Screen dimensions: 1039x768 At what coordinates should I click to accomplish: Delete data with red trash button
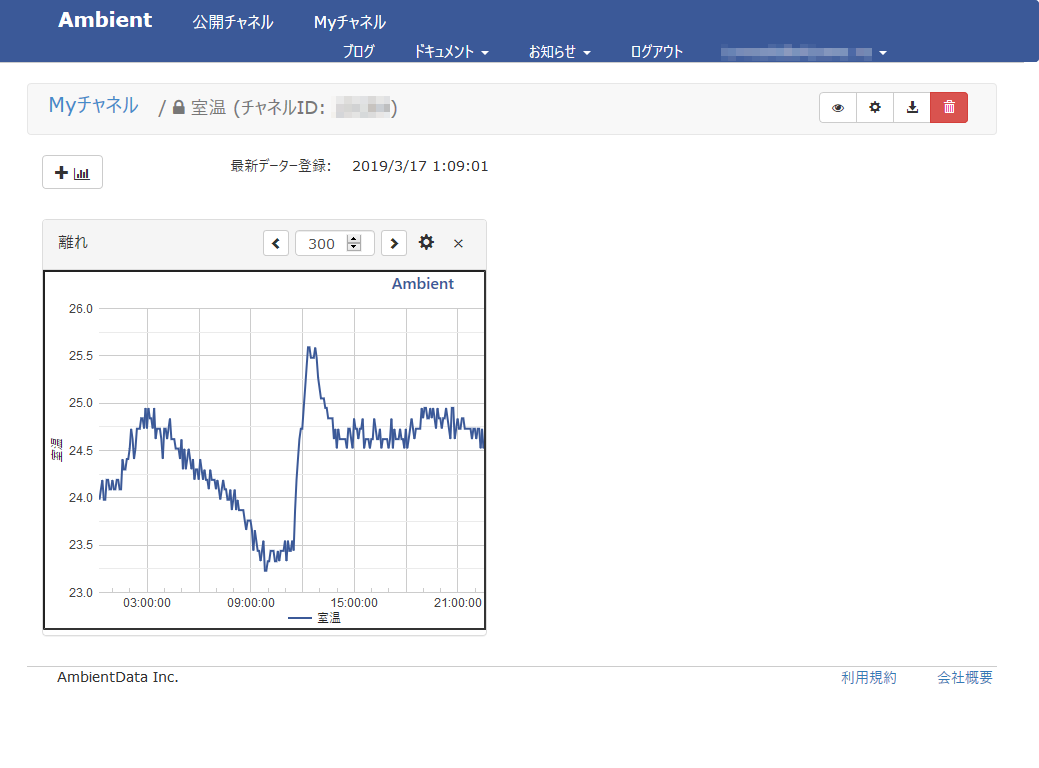click(949, 107)
